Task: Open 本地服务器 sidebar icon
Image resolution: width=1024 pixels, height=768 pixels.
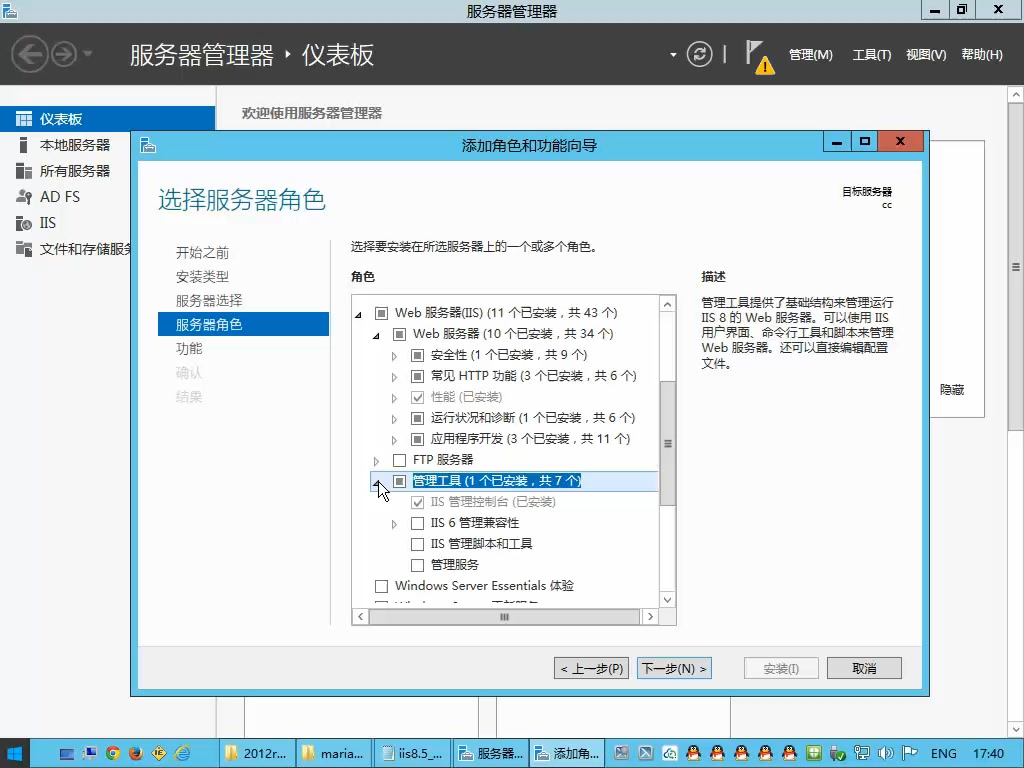Action: 24,145
